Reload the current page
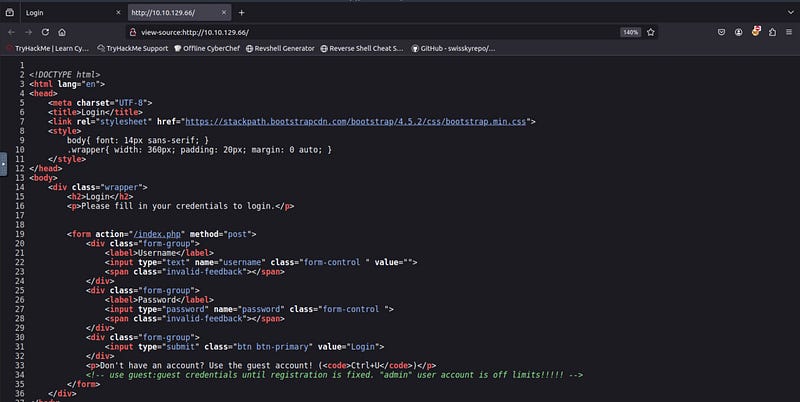This screenshot has height=402, width=800. [45, 32]
